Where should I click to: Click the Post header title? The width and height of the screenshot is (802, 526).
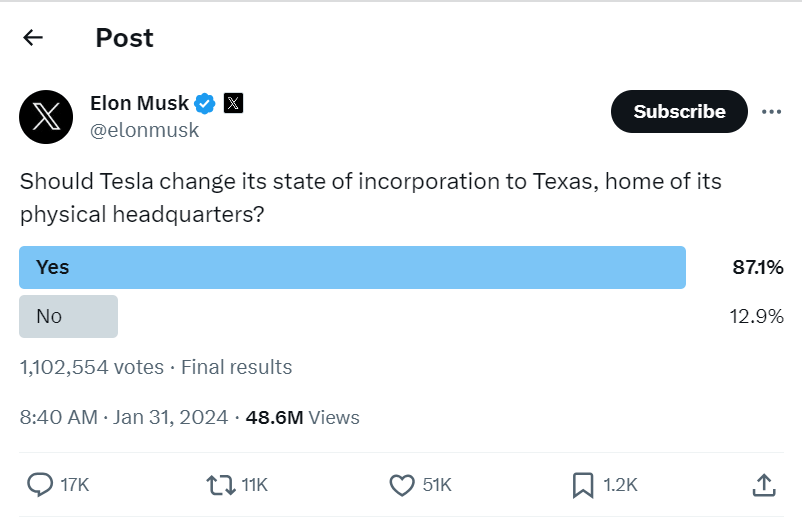pyautogui.click(x=124, y=37)
